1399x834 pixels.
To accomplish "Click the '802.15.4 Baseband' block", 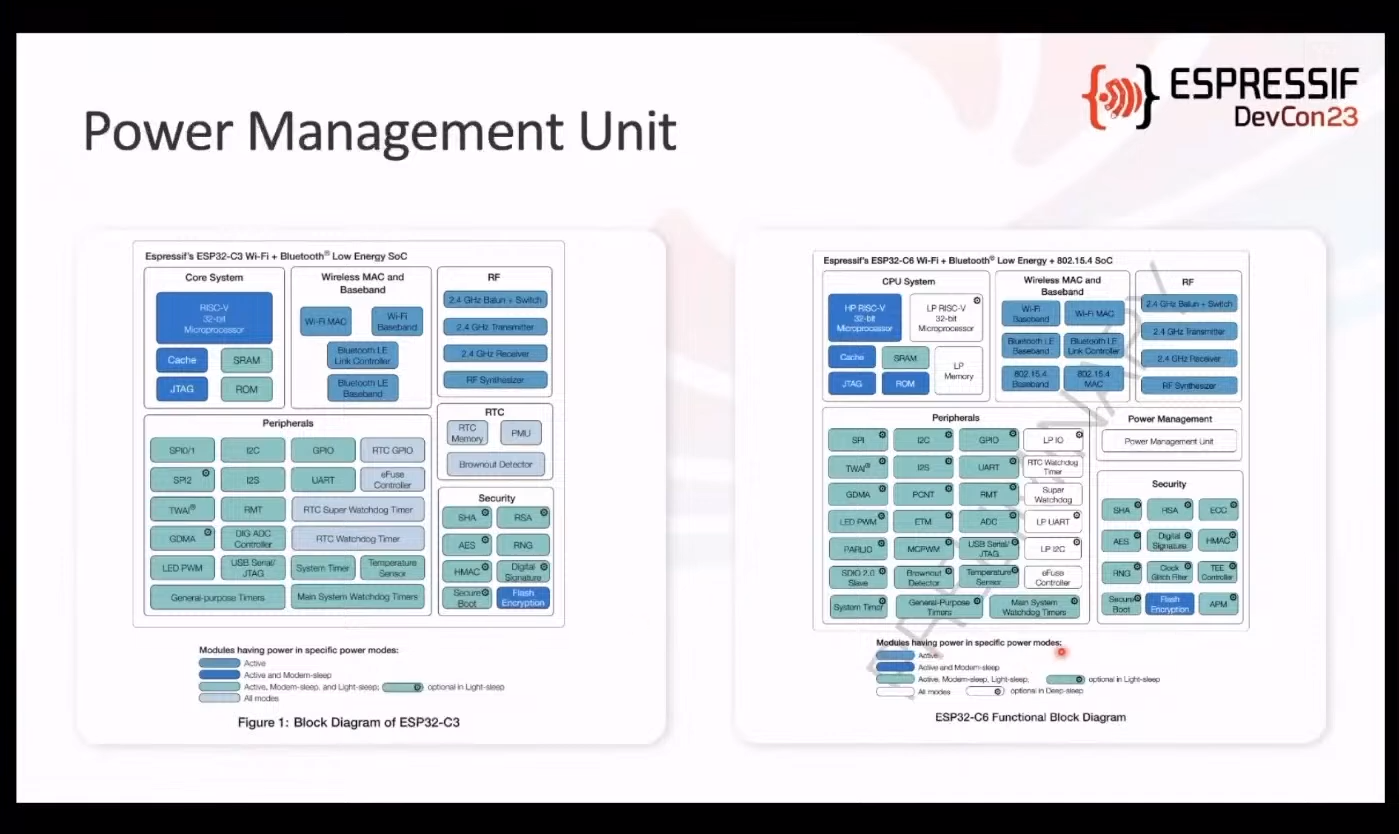I will [x=1030, y=378].
